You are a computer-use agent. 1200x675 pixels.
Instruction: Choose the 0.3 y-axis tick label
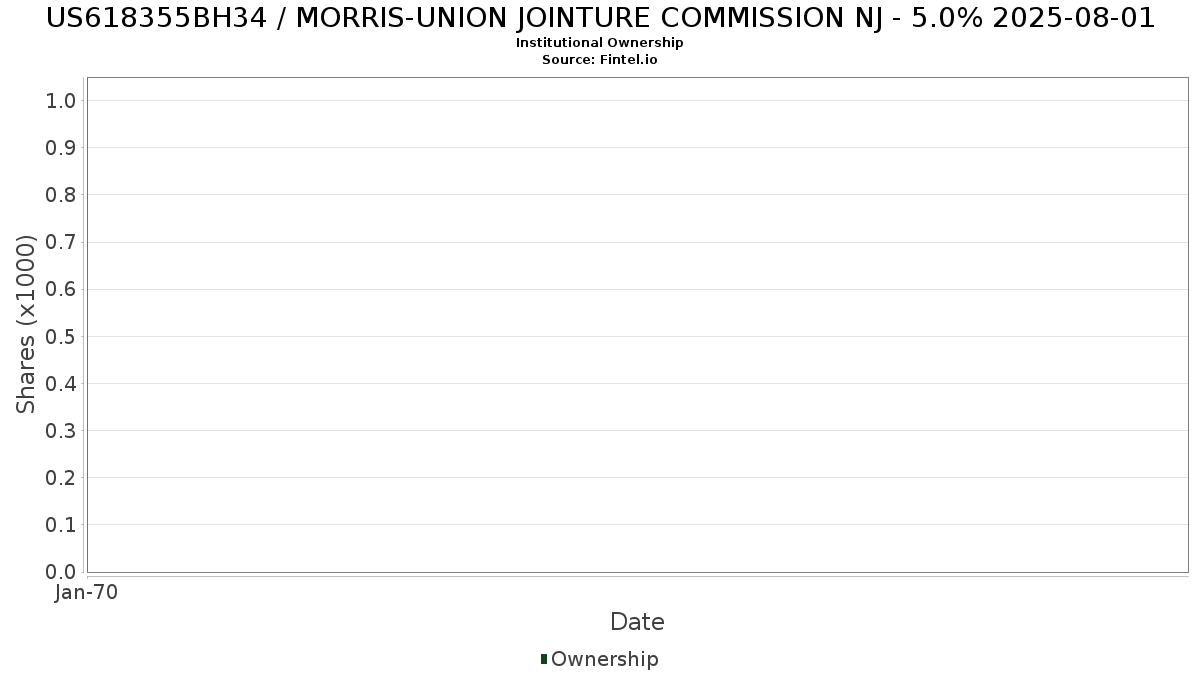tap(60, 430)
